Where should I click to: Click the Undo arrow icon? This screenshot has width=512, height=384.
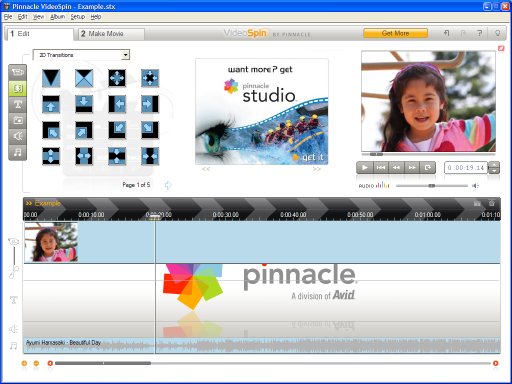point(447,33)
